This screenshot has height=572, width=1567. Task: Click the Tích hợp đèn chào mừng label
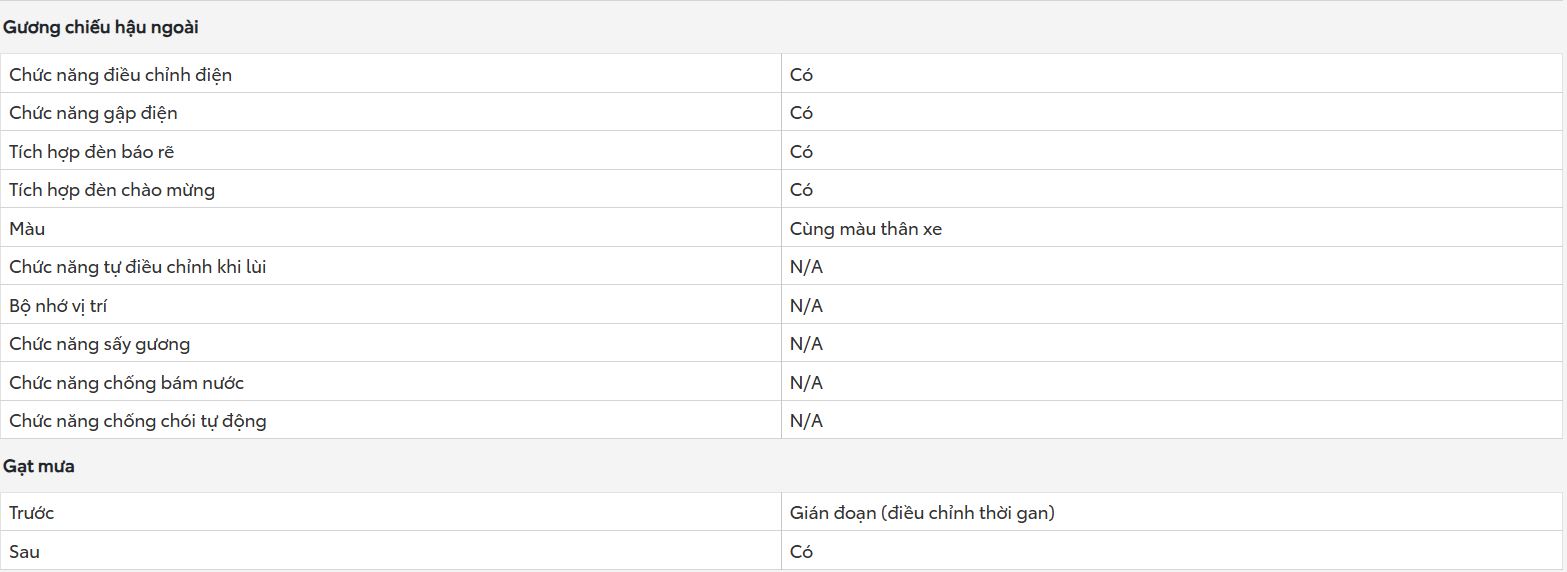[112, 190]
